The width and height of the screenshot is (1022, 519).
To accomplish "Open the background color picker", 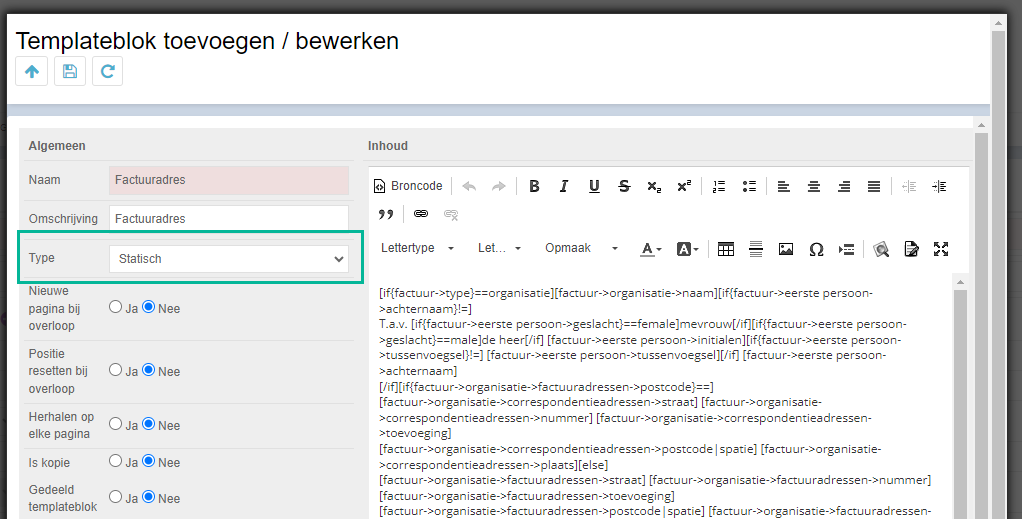I will pyautogui.click(x=687, y=248).
